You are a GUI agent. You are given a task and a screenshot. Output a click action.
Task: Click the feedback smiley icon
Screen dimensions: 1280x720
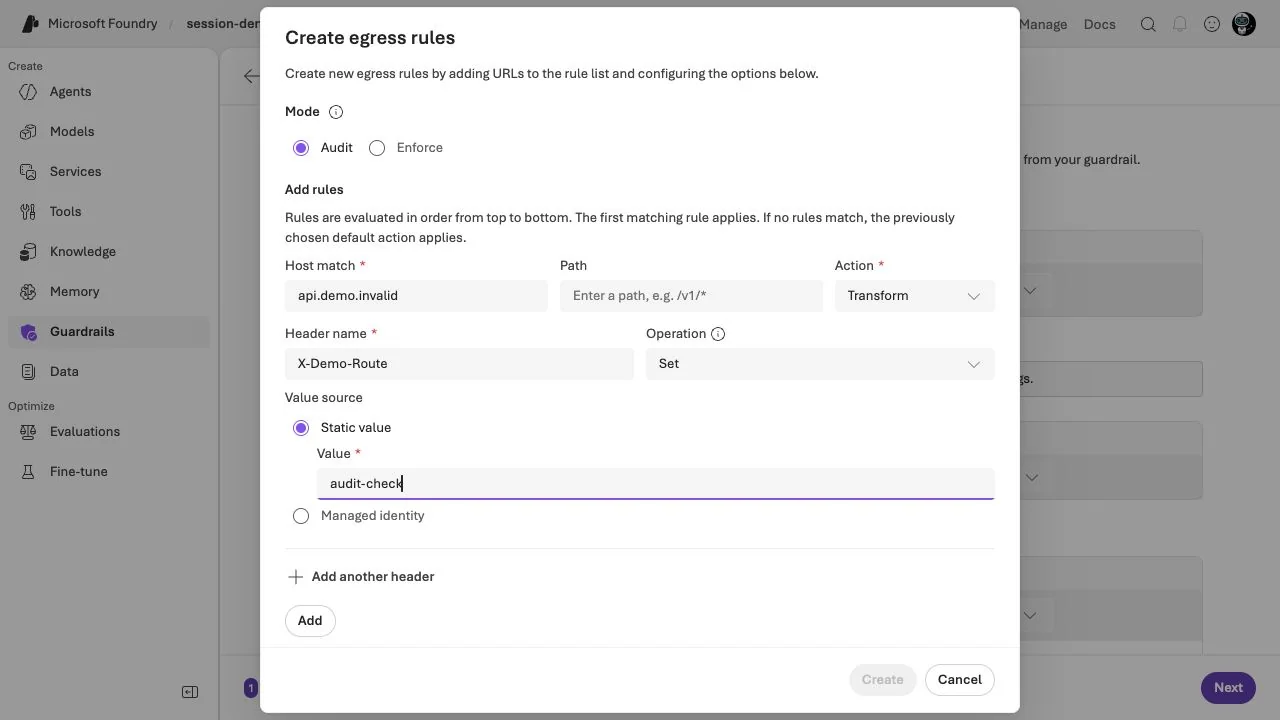tap(1212, 24)
